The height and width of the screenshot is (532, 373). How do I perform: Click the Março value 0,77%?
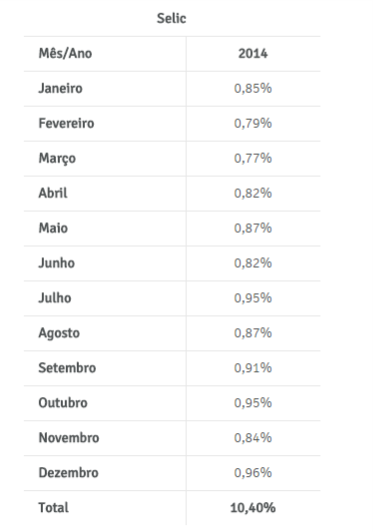[253, 158]
